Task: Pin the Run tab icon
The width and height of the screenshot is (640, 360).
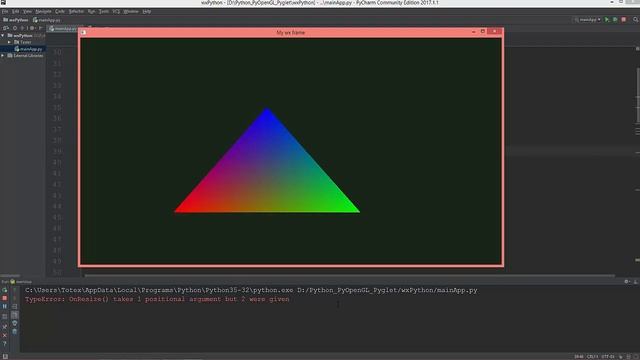Action: pos(5,327)
